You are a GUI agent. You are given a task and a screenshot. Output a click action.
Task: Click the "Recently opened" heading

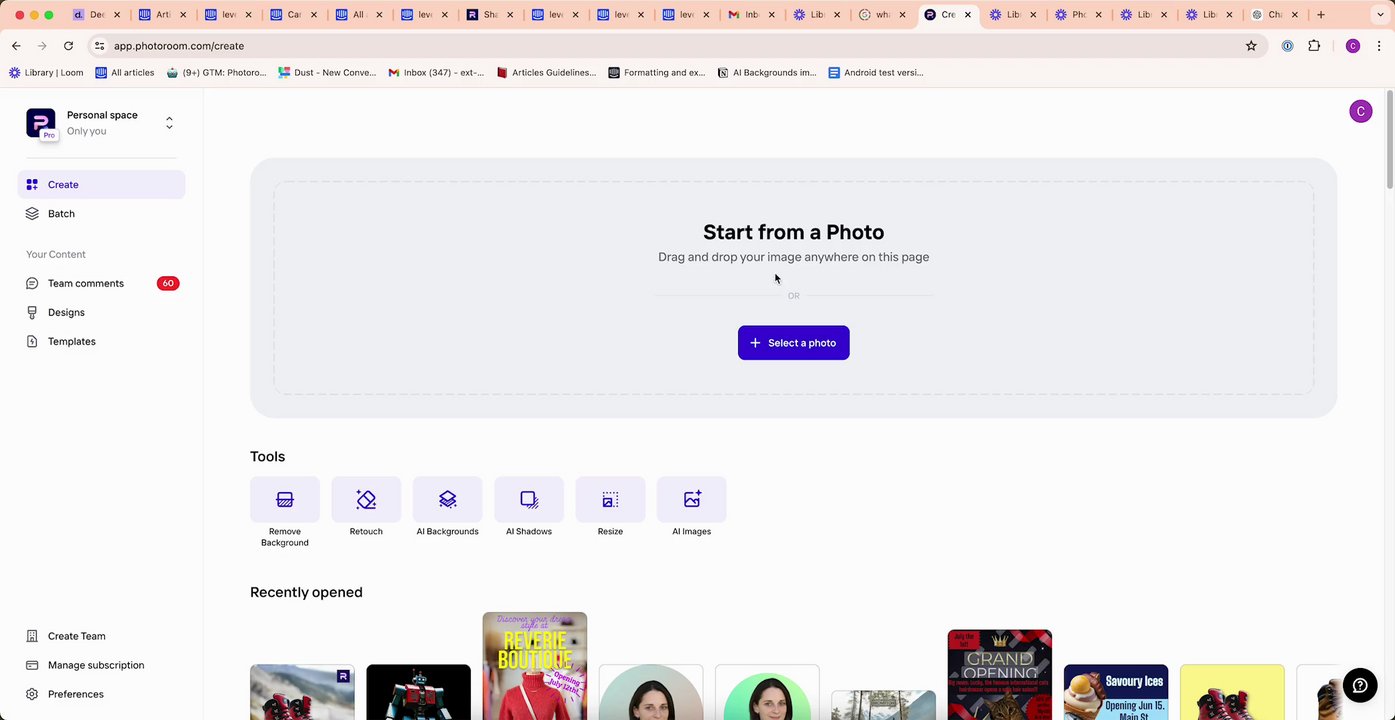(306, 592)
